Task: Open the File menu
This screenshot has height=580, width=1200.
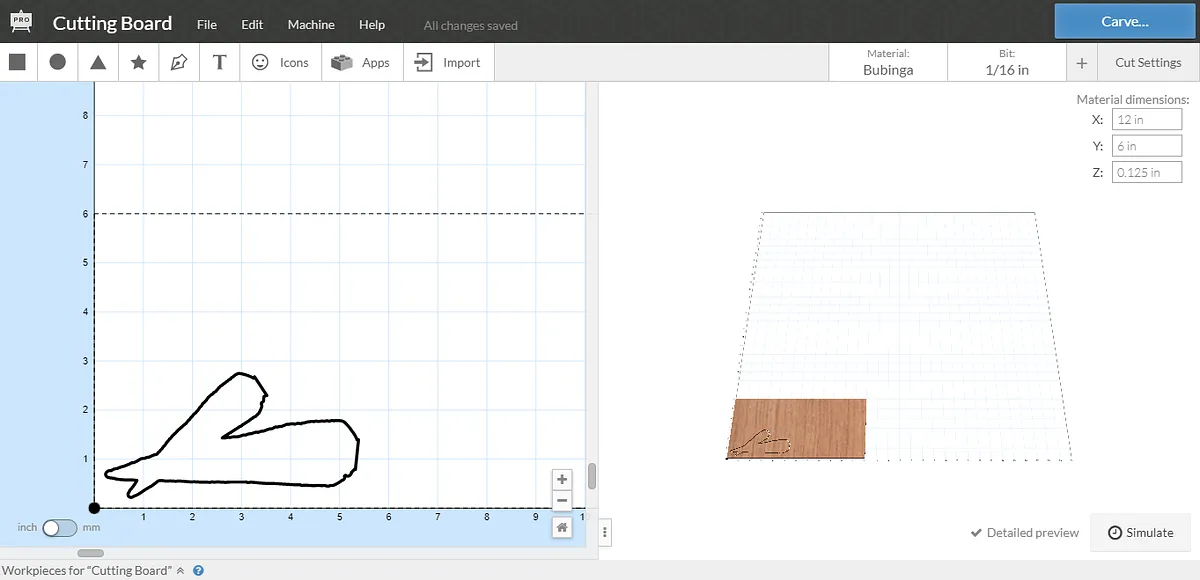Action: click(207, 24)
